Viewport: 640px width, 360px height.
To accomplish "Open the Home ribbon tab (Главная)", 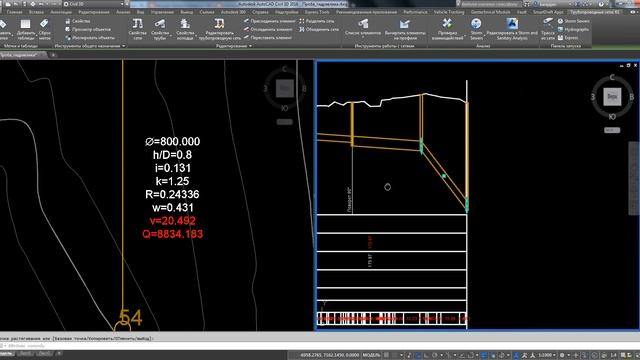I will (15, 12).
